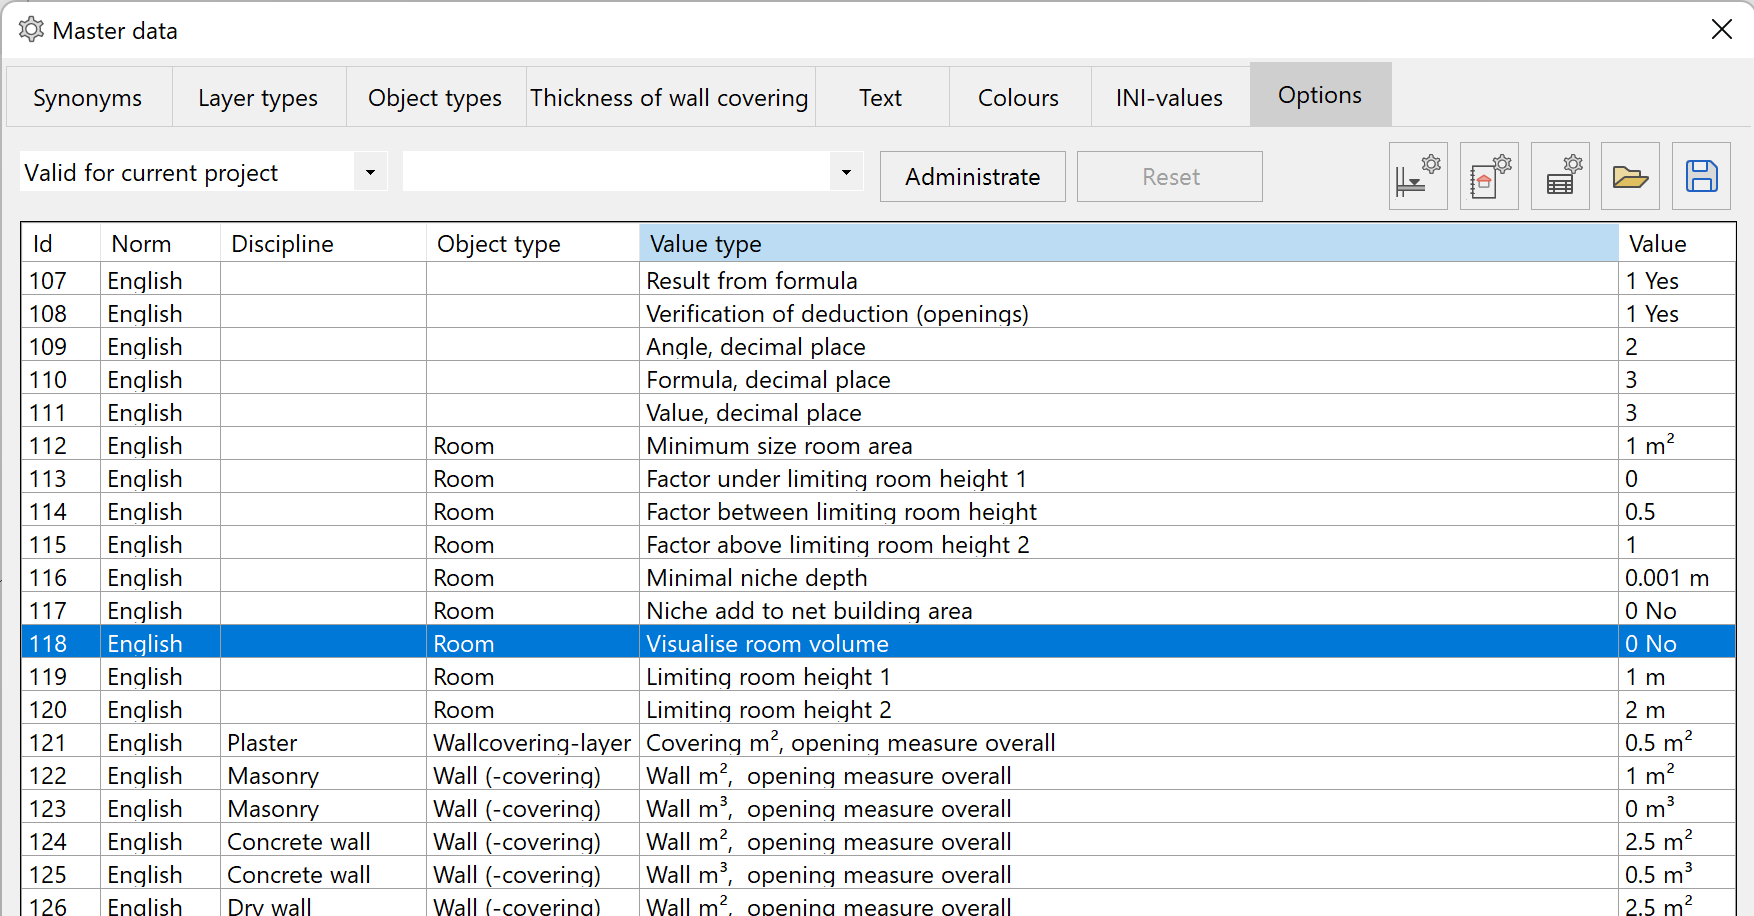Click the Master data gear icon
This screenshot has height=916, width=1754.
[31, 30]
